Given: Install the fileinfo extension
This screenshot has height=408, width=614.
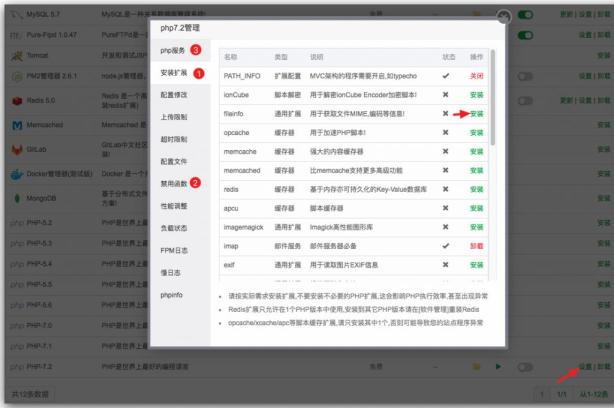Looking at the screenshot, I should 477,114.
